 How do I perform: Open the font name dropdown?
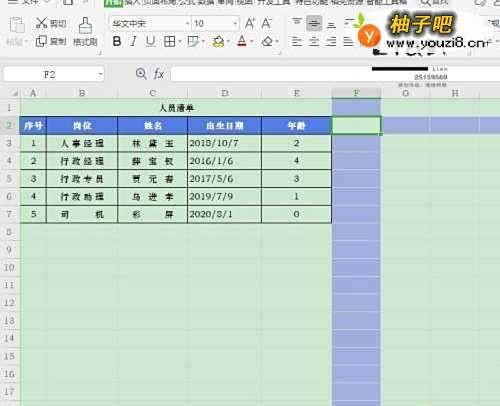pos(187,23)
